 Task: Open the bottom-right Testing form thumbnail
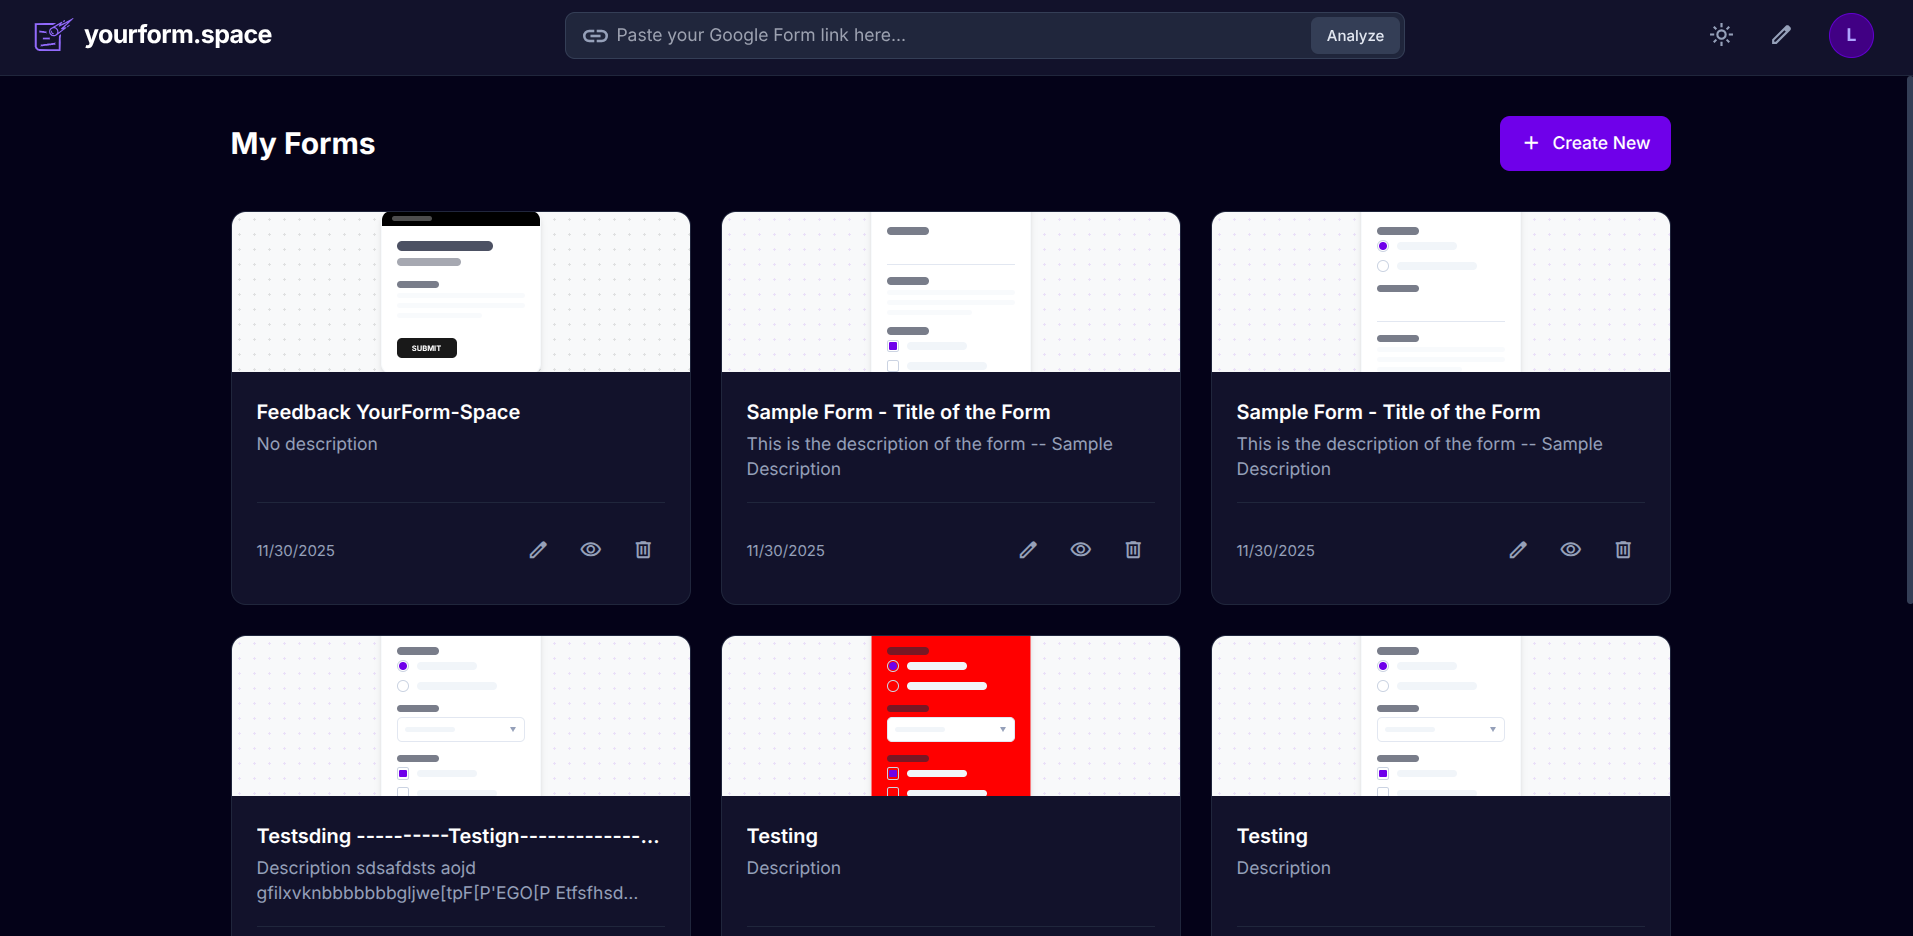(1440, 715)
